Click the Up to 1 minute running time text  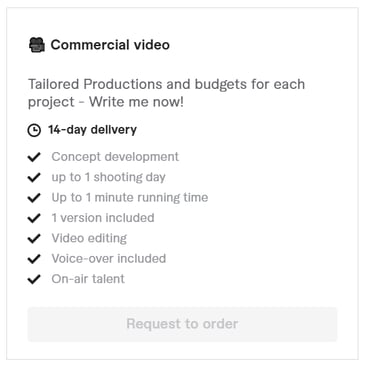coord(130,197)
